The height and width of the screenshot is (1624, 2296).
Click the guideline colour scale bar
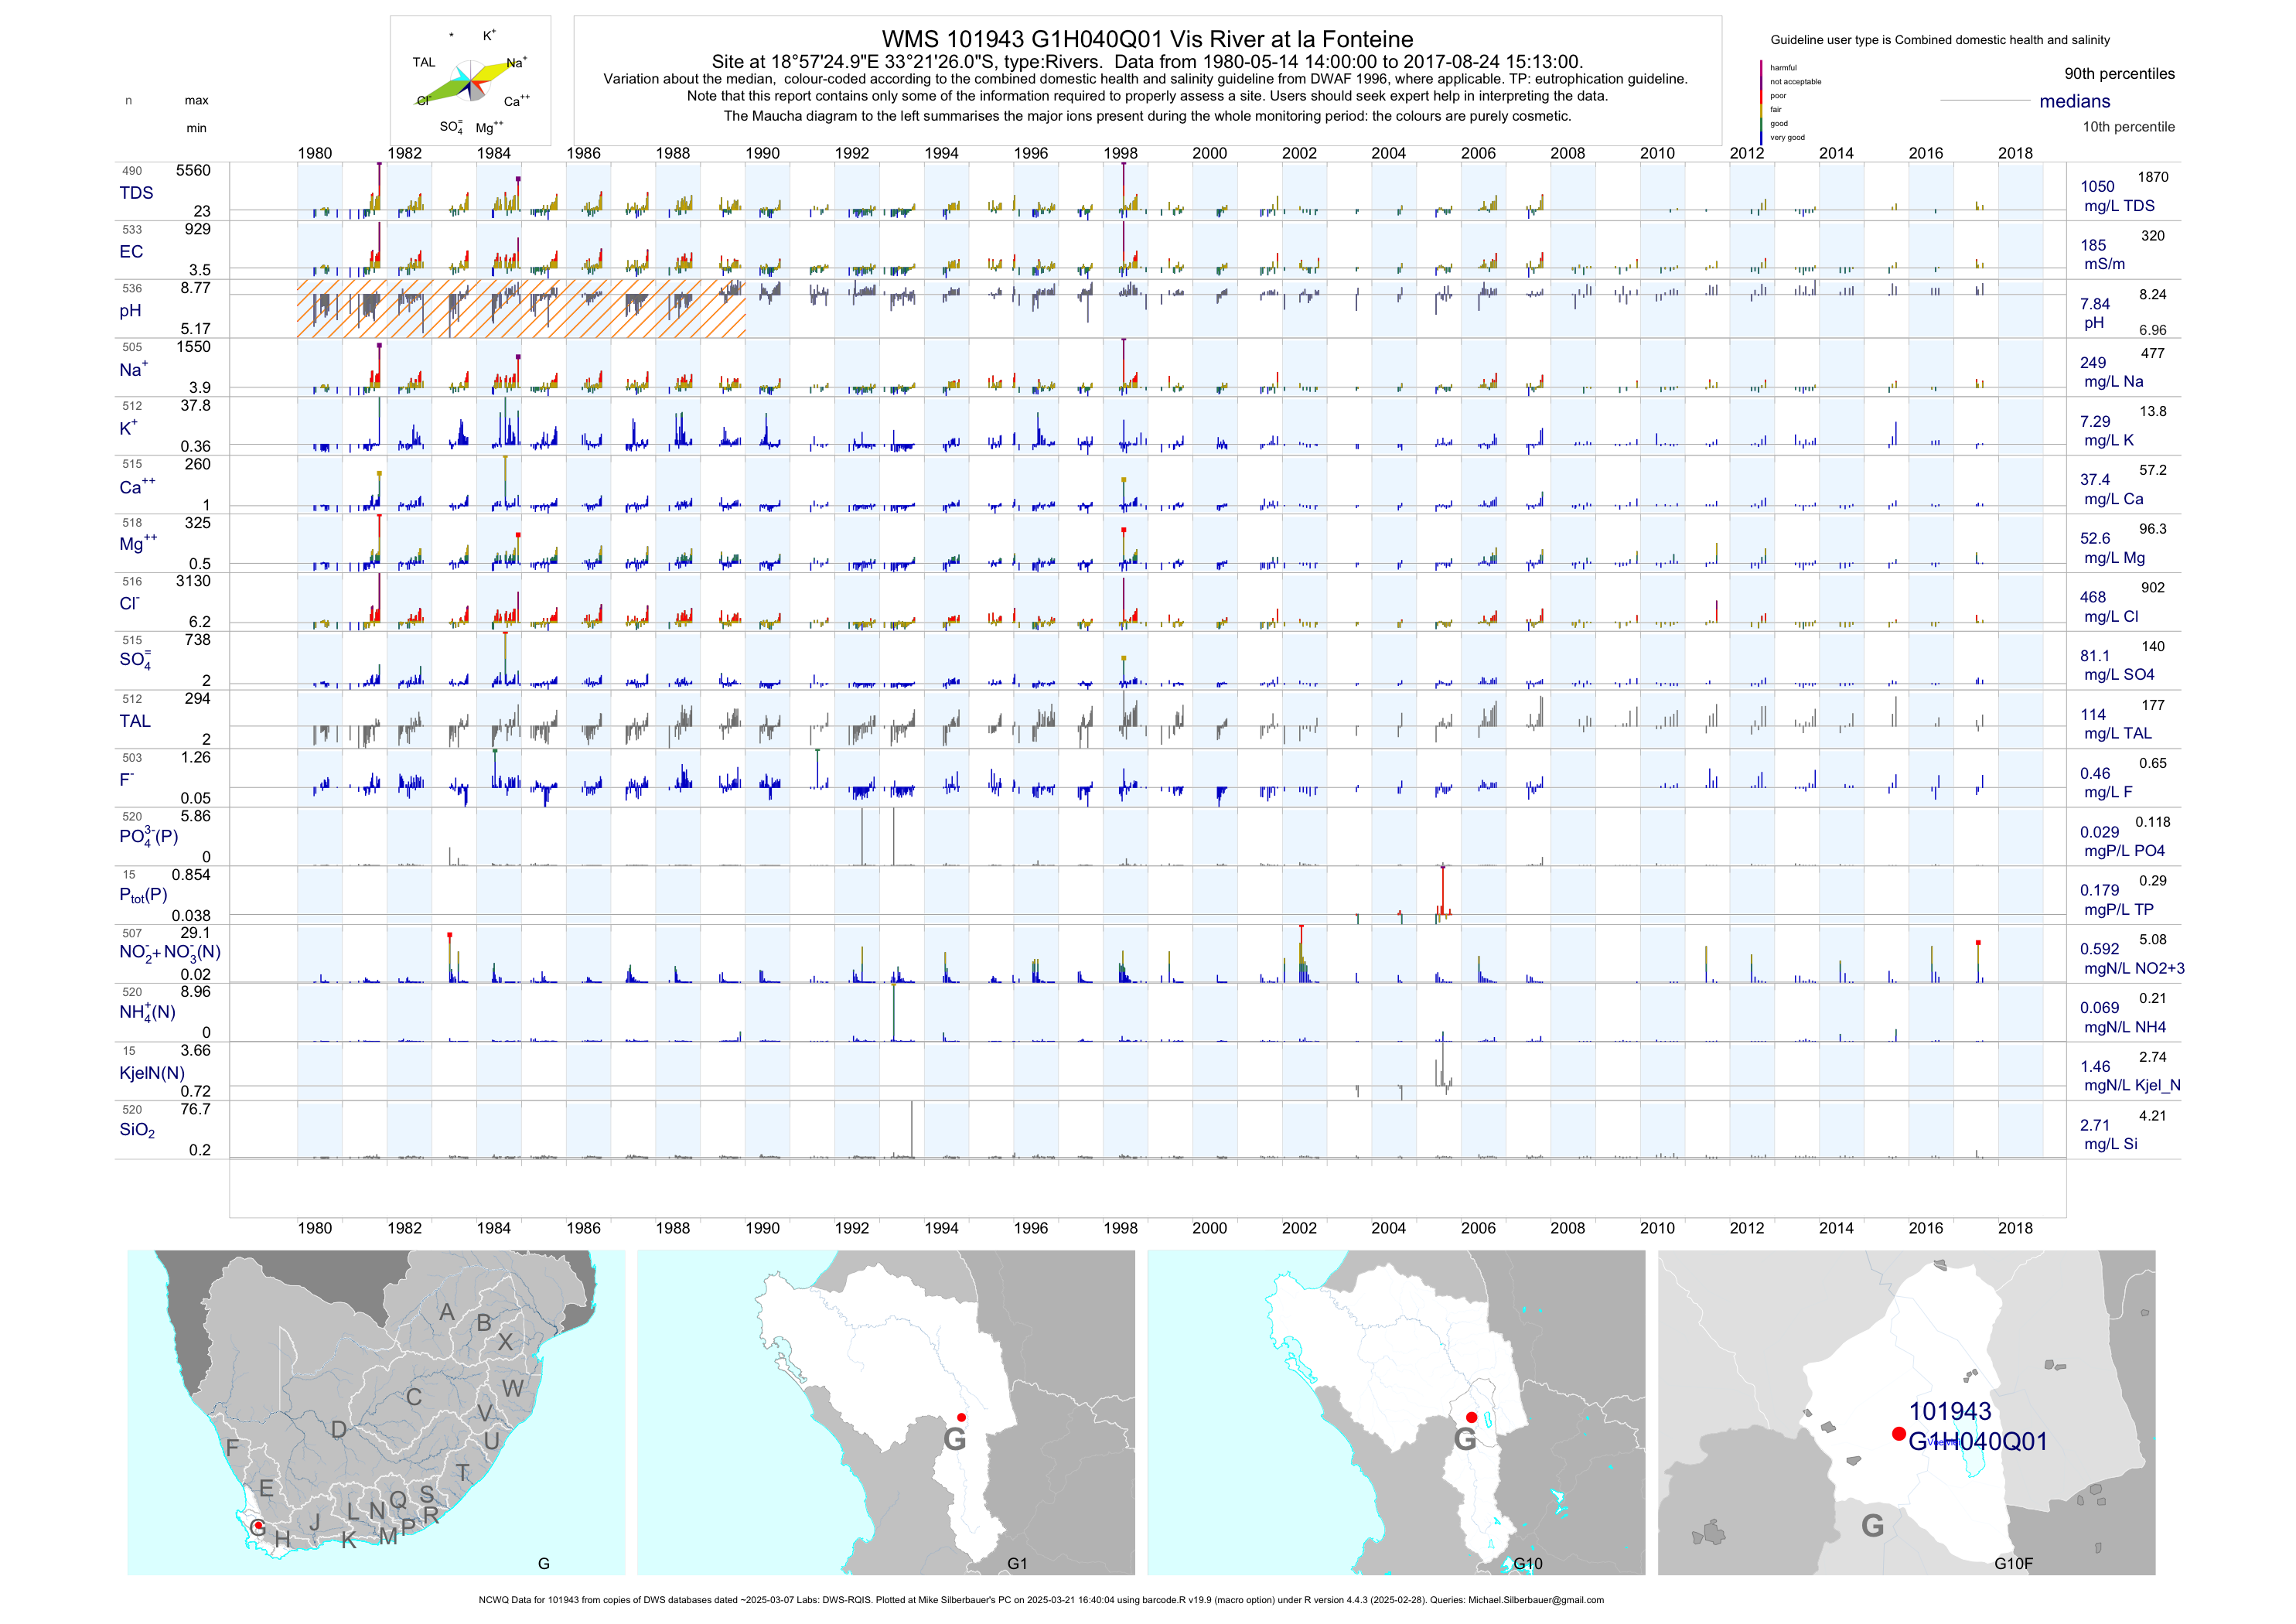click(x=1761, y=102)
